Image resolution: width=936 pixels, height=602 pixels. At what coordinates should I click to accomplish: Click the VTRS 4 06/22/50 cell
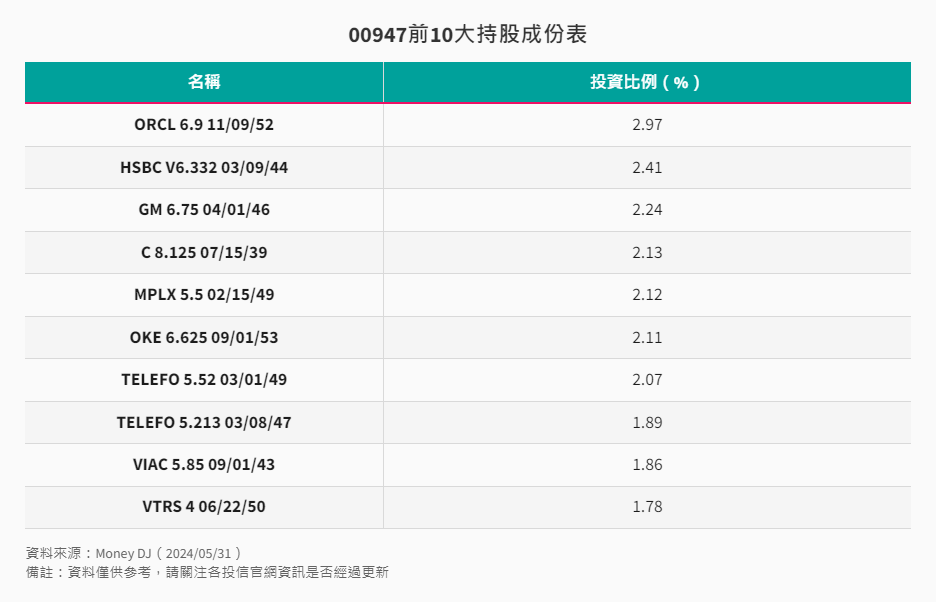[204, 507]
